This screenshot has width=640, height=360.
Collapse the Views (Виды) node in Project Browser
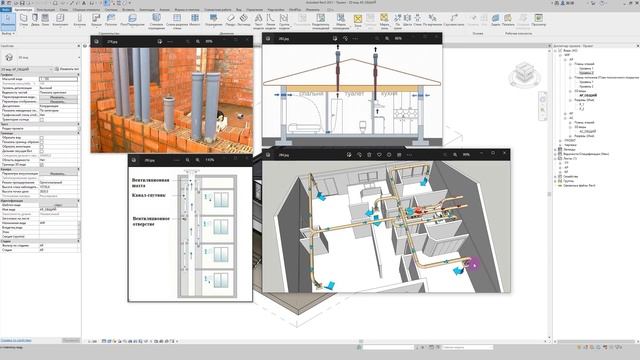click(556, 51)
